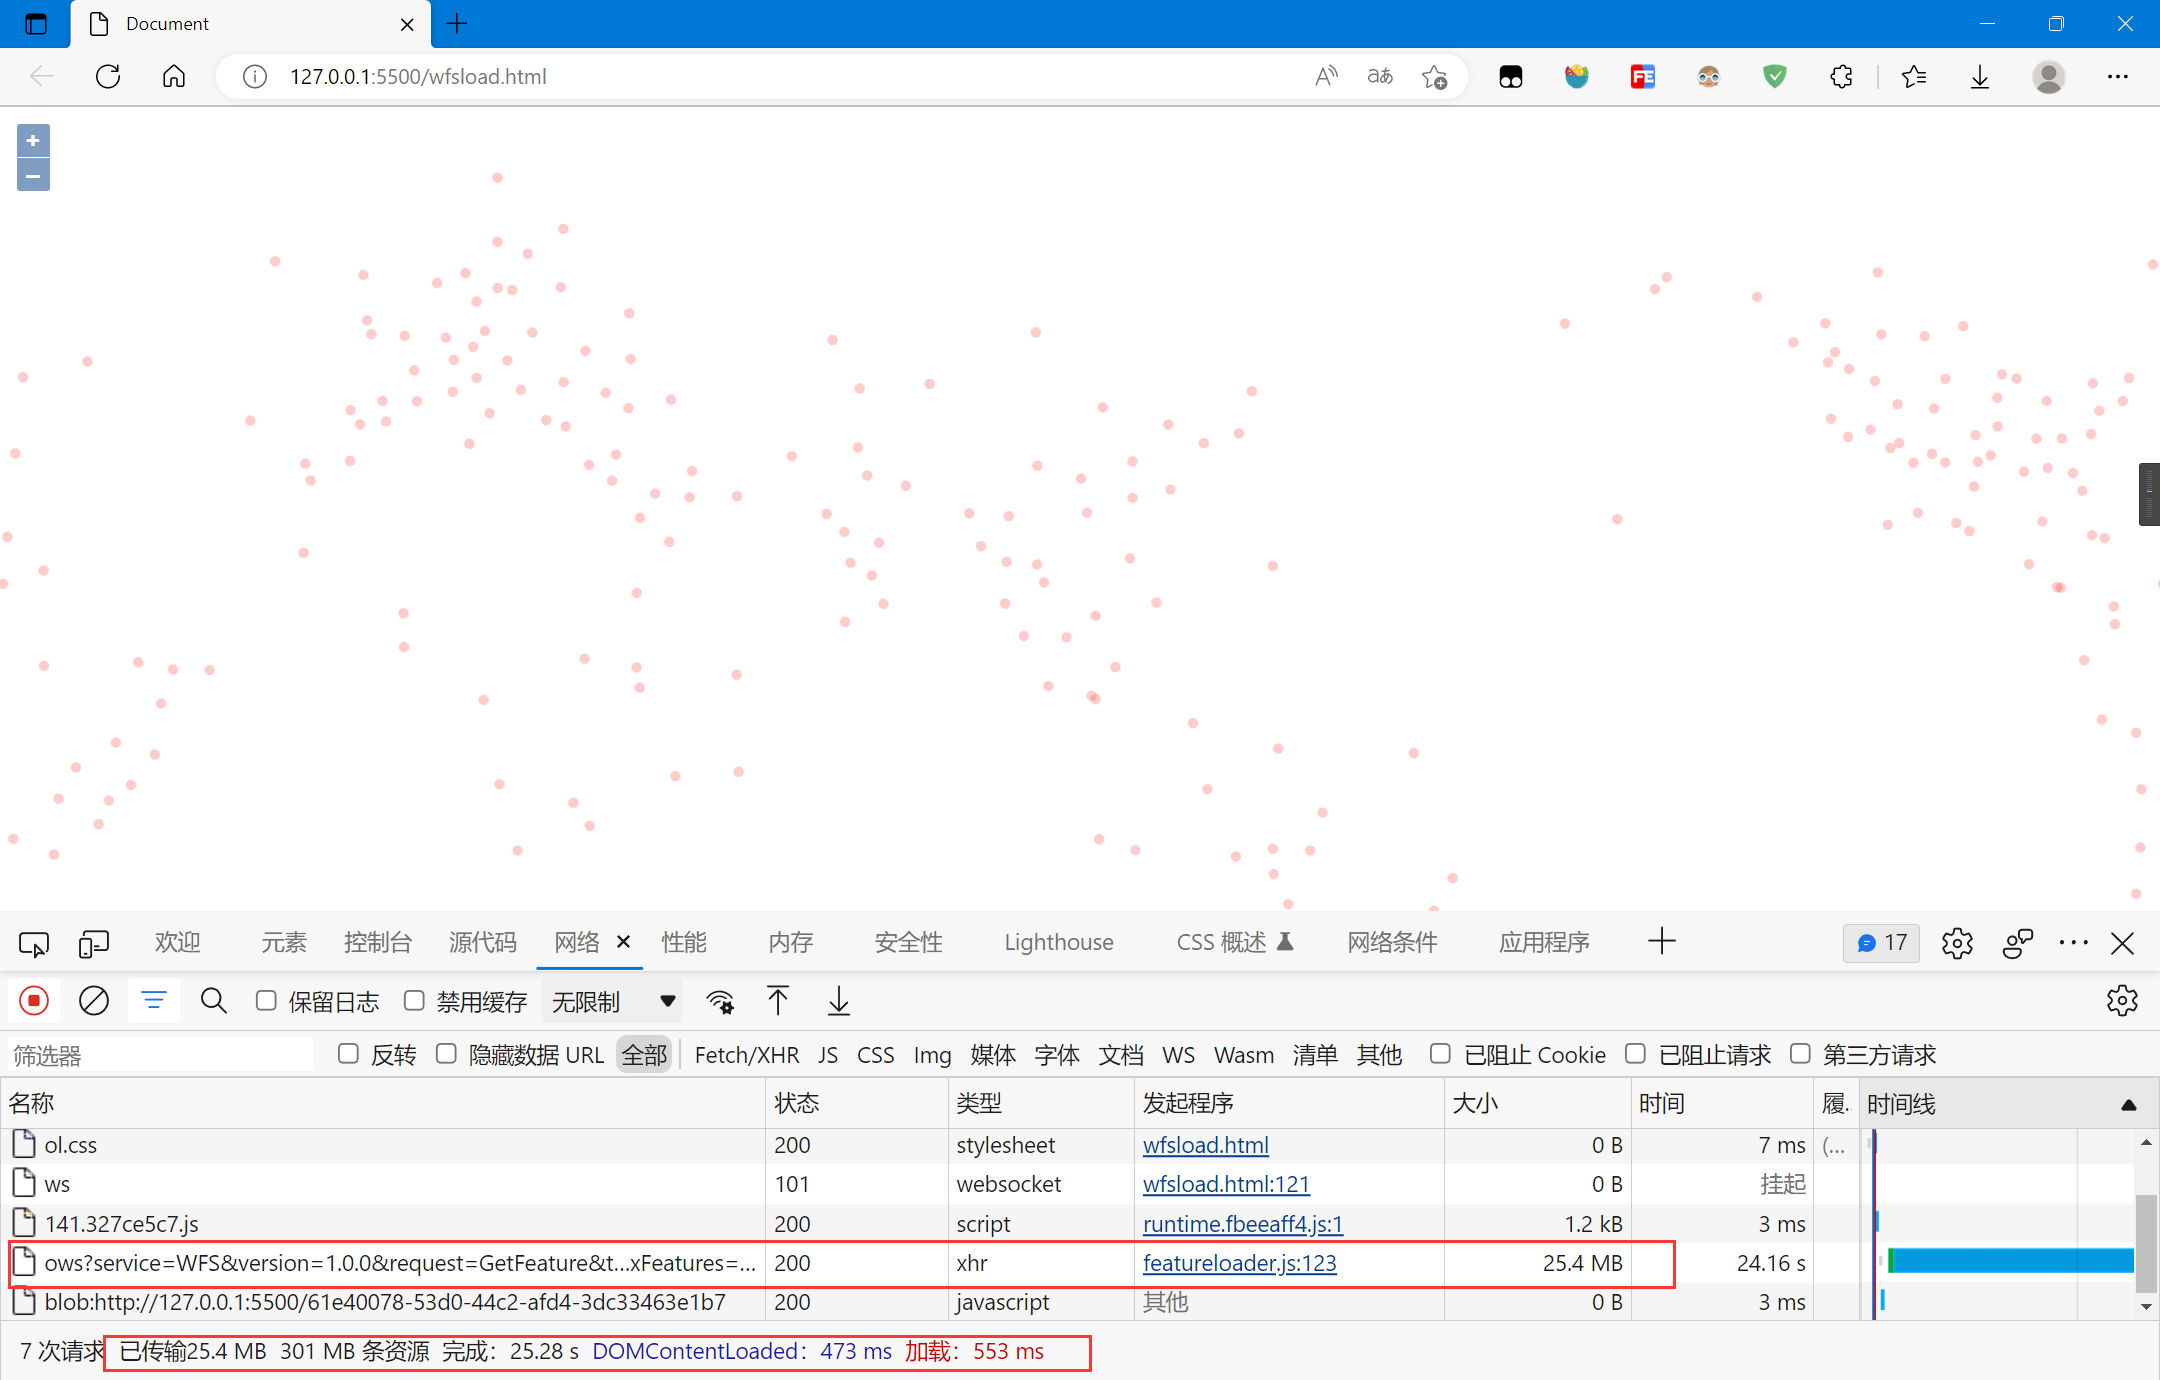
Task: Check the 已阻止请求 checkbox
Action: coord(1635,1054)
